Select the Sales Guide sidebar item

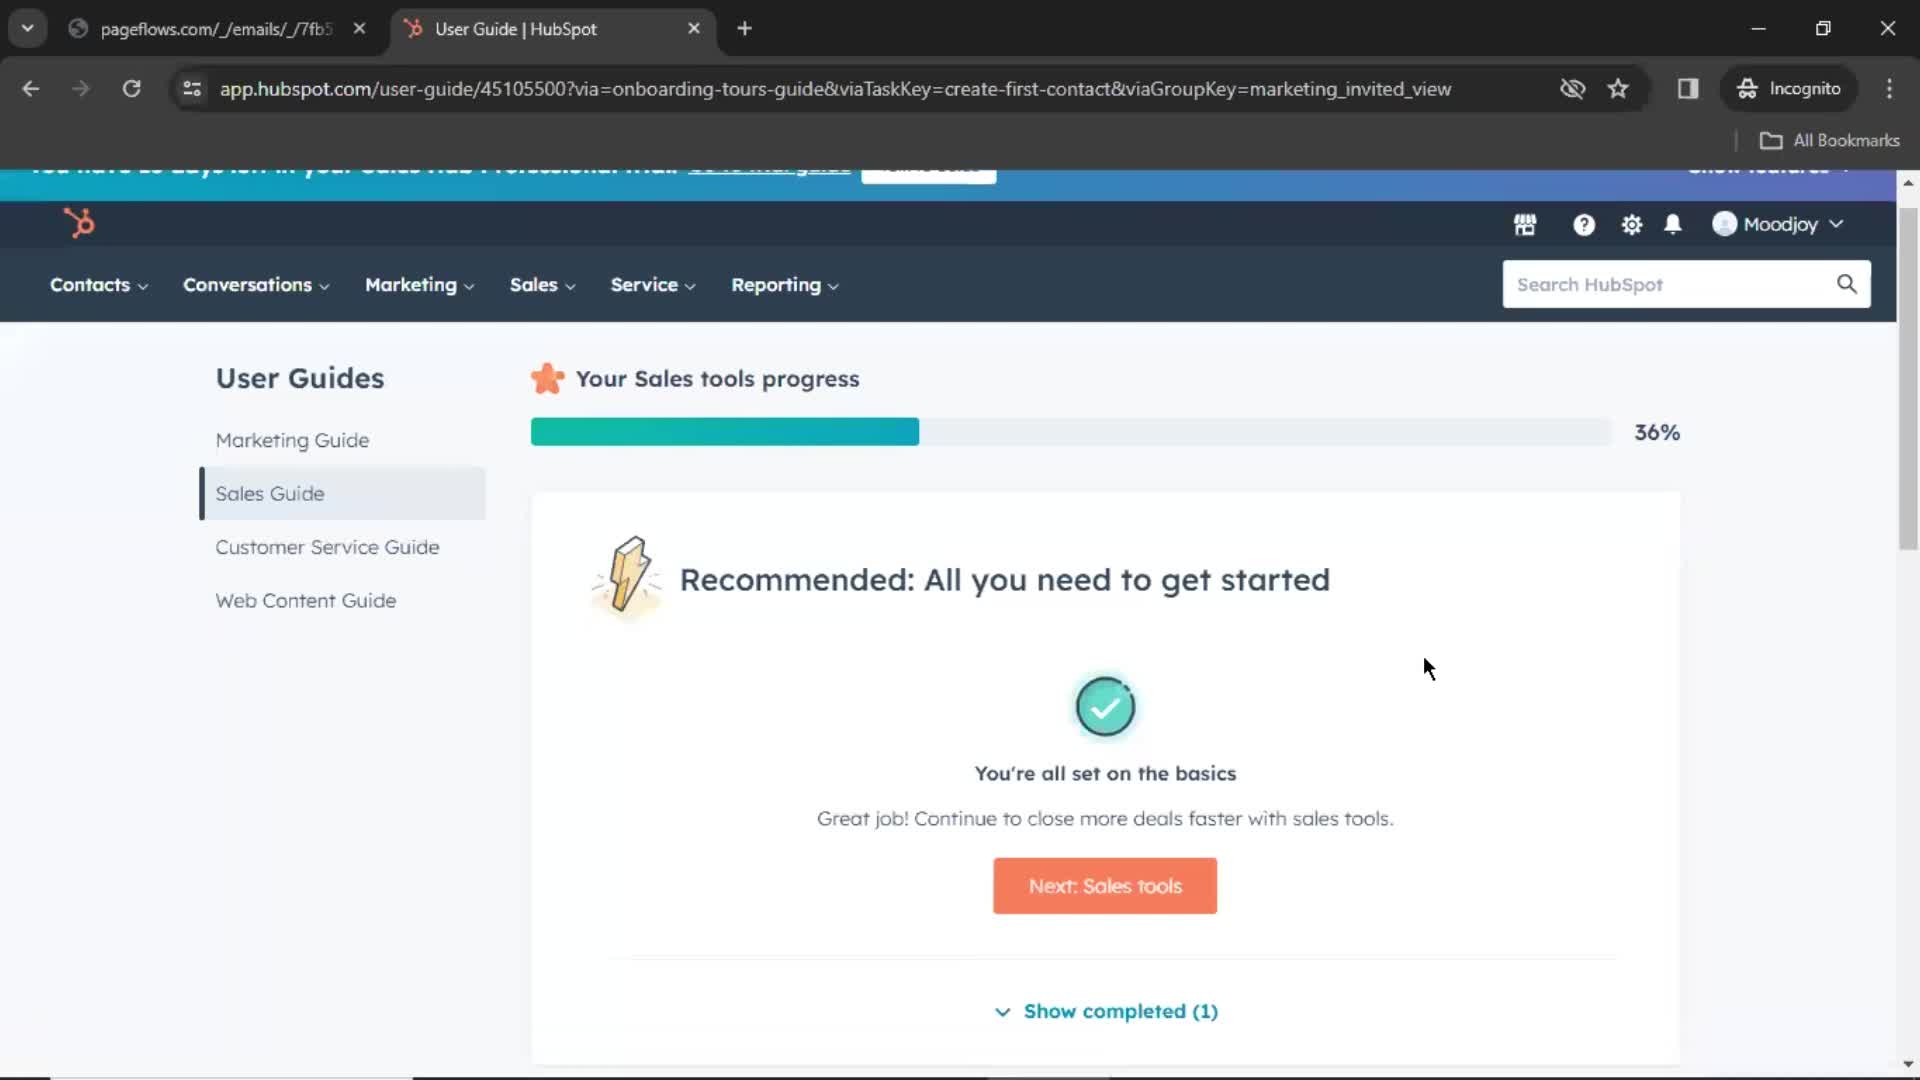(x=269, y=493)
